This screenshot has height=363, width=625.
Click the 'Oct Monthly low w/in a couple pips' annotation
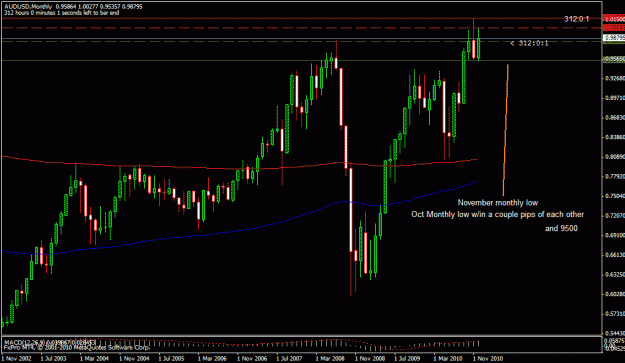click(497, 214)
